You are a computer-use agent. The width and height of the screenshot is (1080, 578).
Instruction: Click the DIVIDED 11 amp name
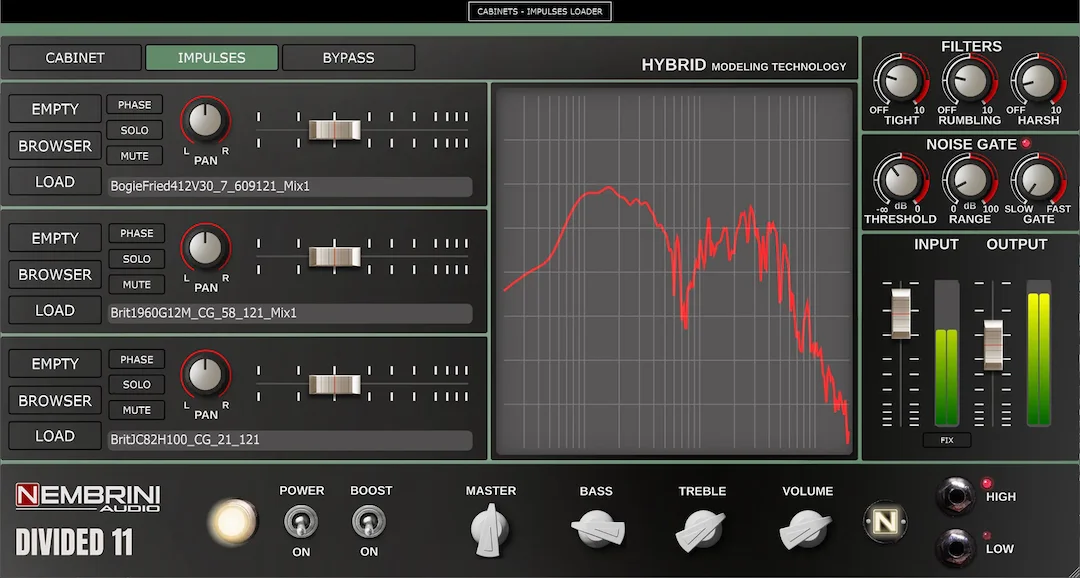coord(74,542)
